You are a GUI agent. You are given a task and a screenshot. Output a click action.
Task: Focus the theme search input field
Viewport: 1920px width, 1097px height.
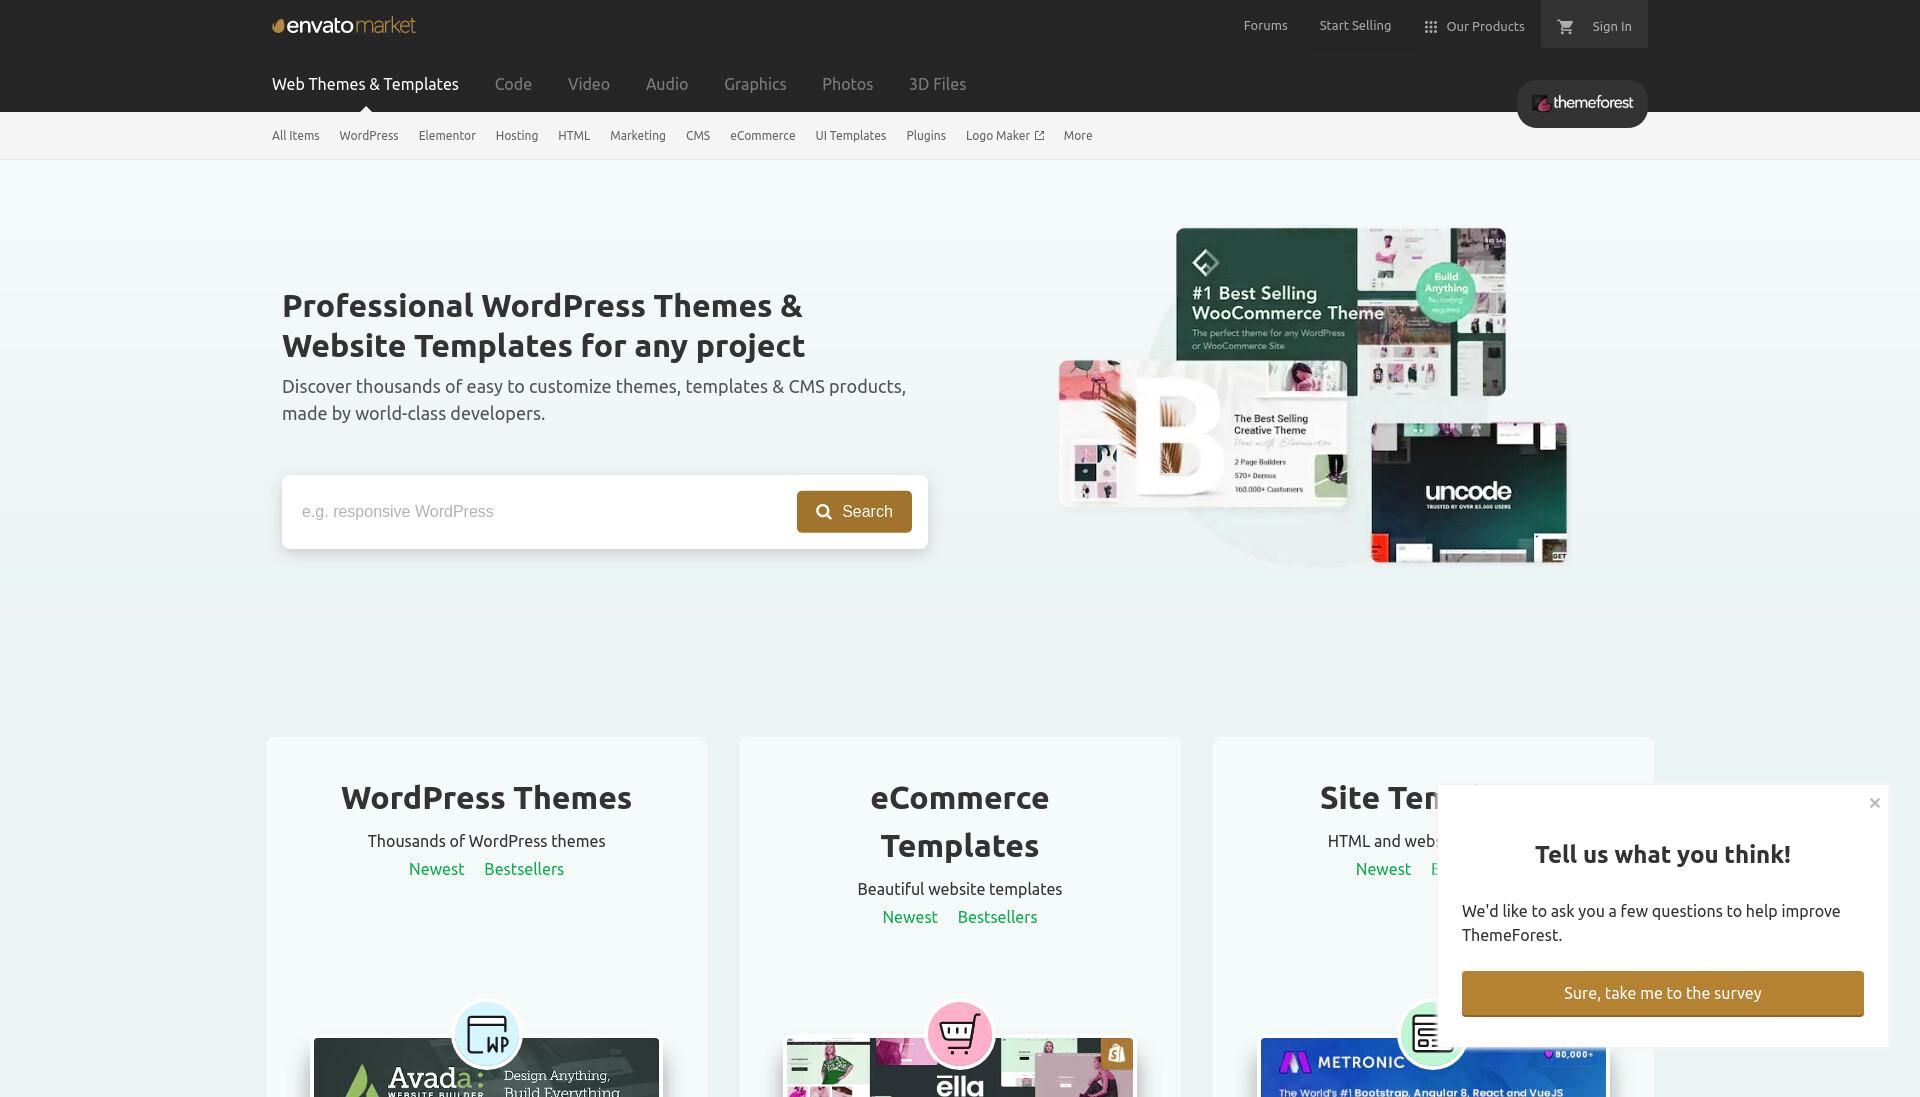540,512
